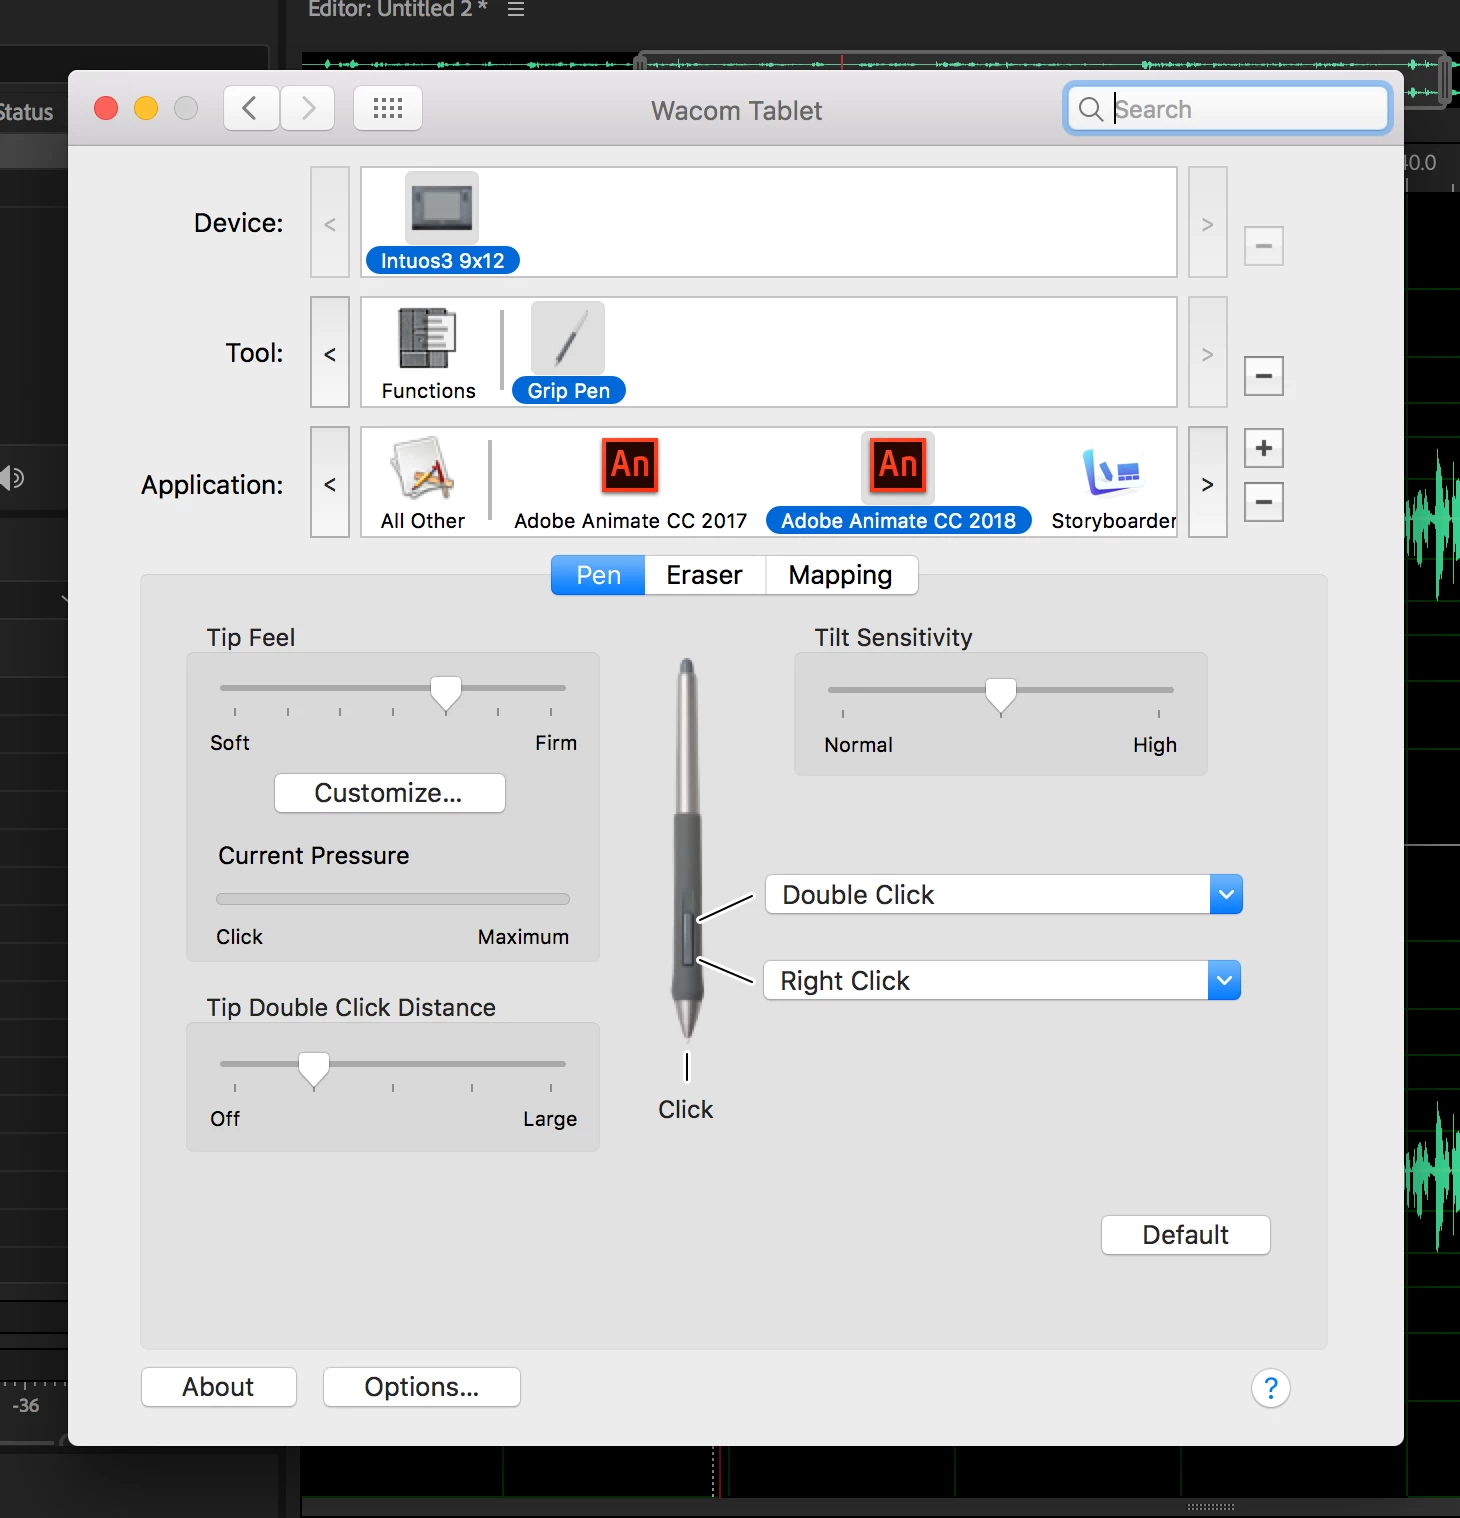Open the help question mark
This screenshot has width=1460, height=1518.
[1270, 1388]
